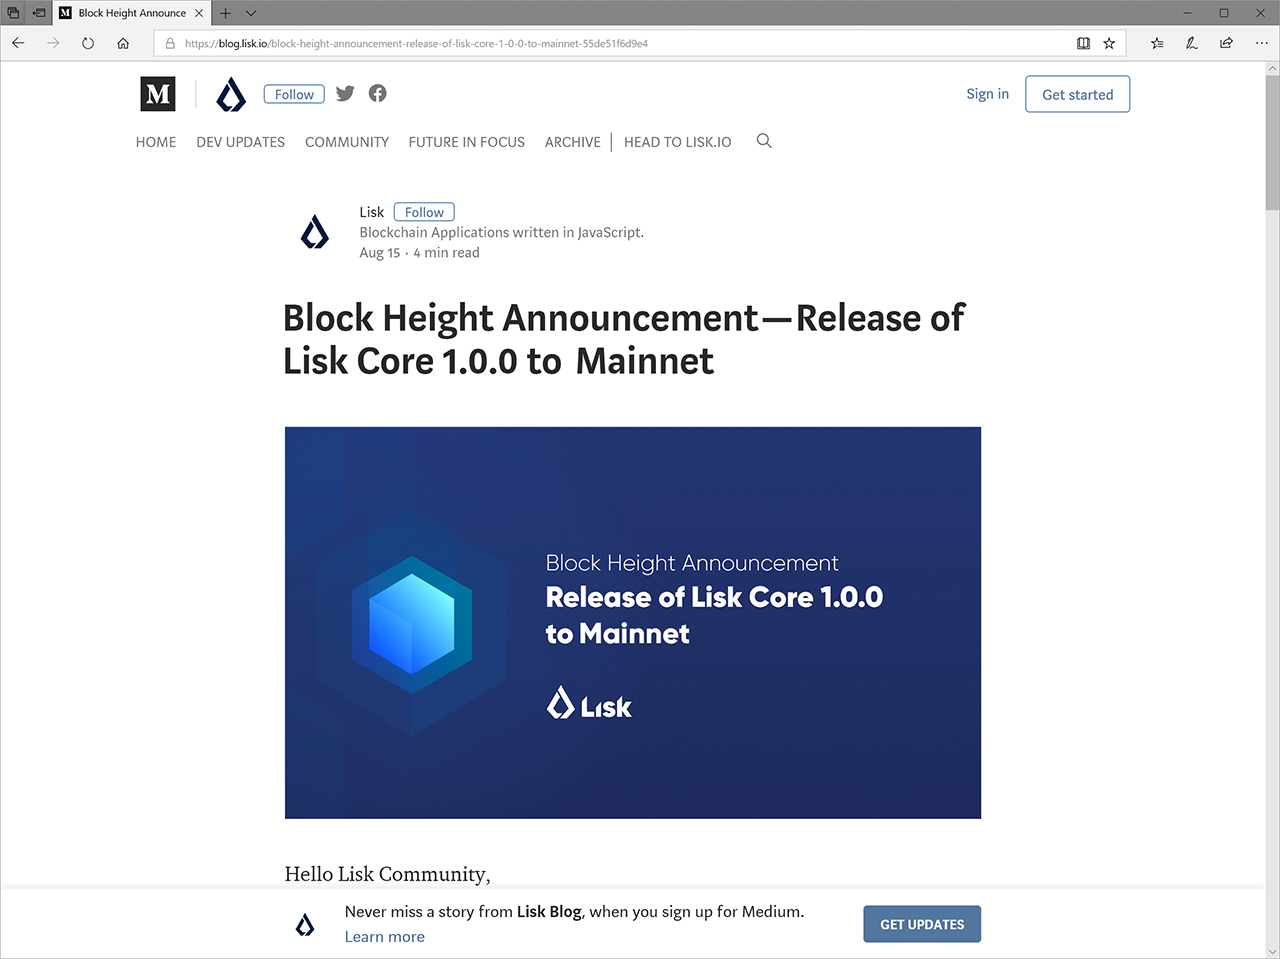
Task: Select the Lisk publication logo in the header
Action: [231, 93]
